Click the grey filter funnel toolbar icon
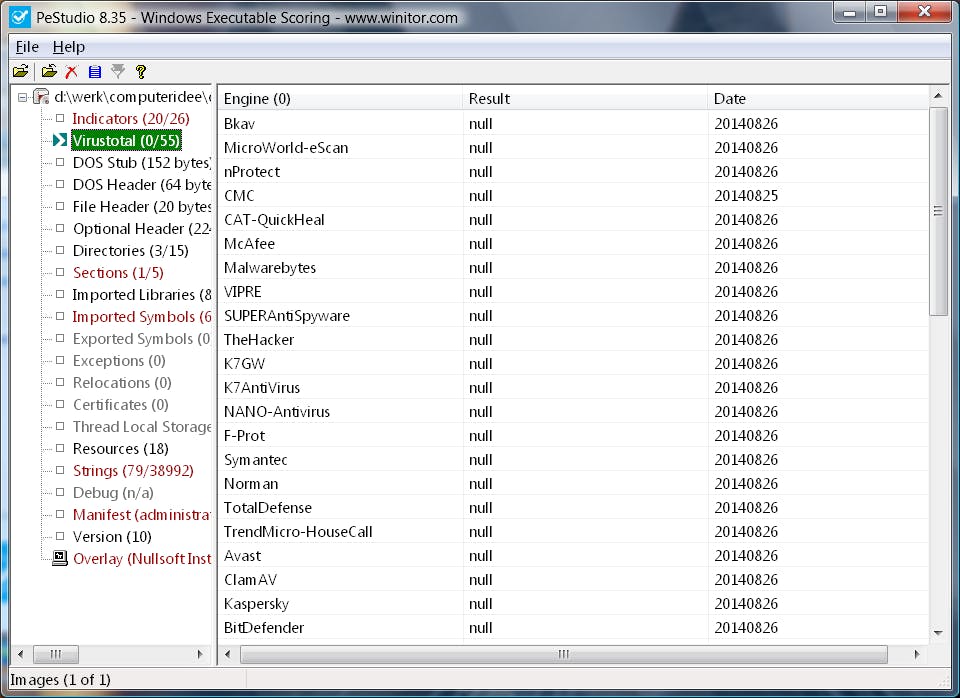 [118, 72]
